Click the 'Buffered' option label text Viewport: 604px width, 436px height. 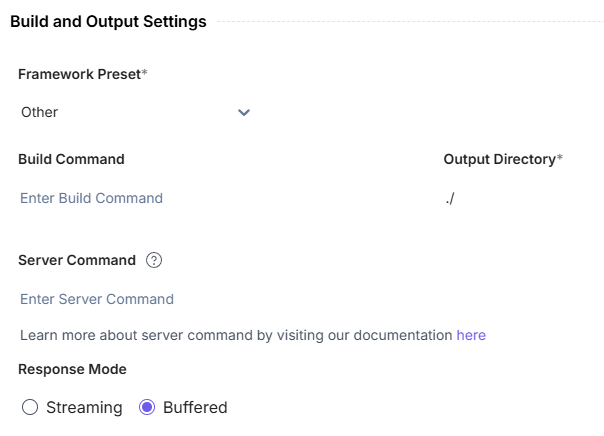pos(195,407)
